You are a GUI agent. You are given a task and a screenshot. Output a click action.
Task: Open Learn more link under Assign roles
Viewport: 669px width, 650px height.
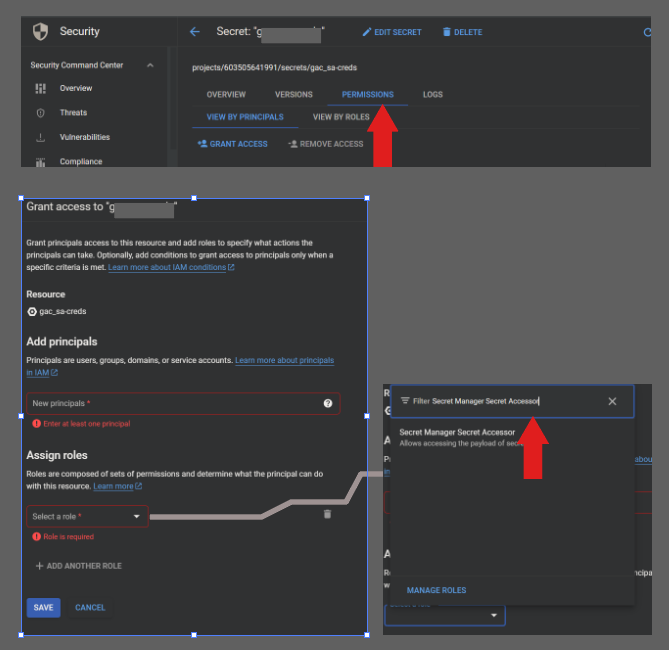118,487
